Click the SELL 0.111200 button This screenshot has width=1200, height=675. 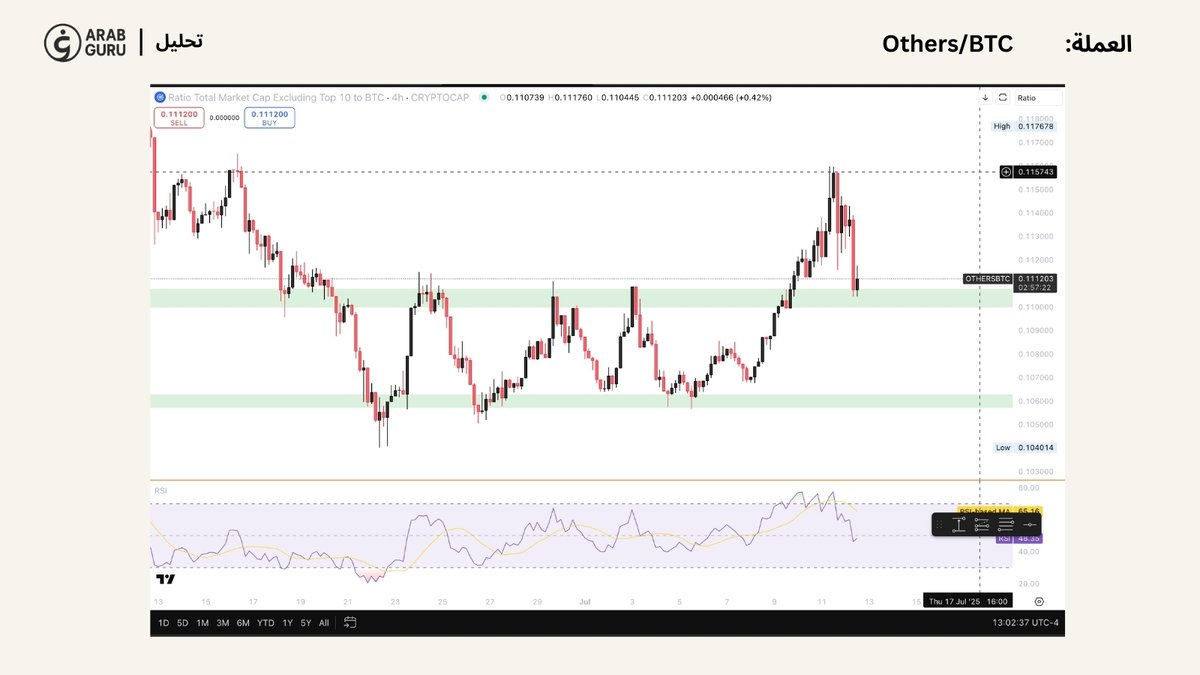[x=179, y=118]
